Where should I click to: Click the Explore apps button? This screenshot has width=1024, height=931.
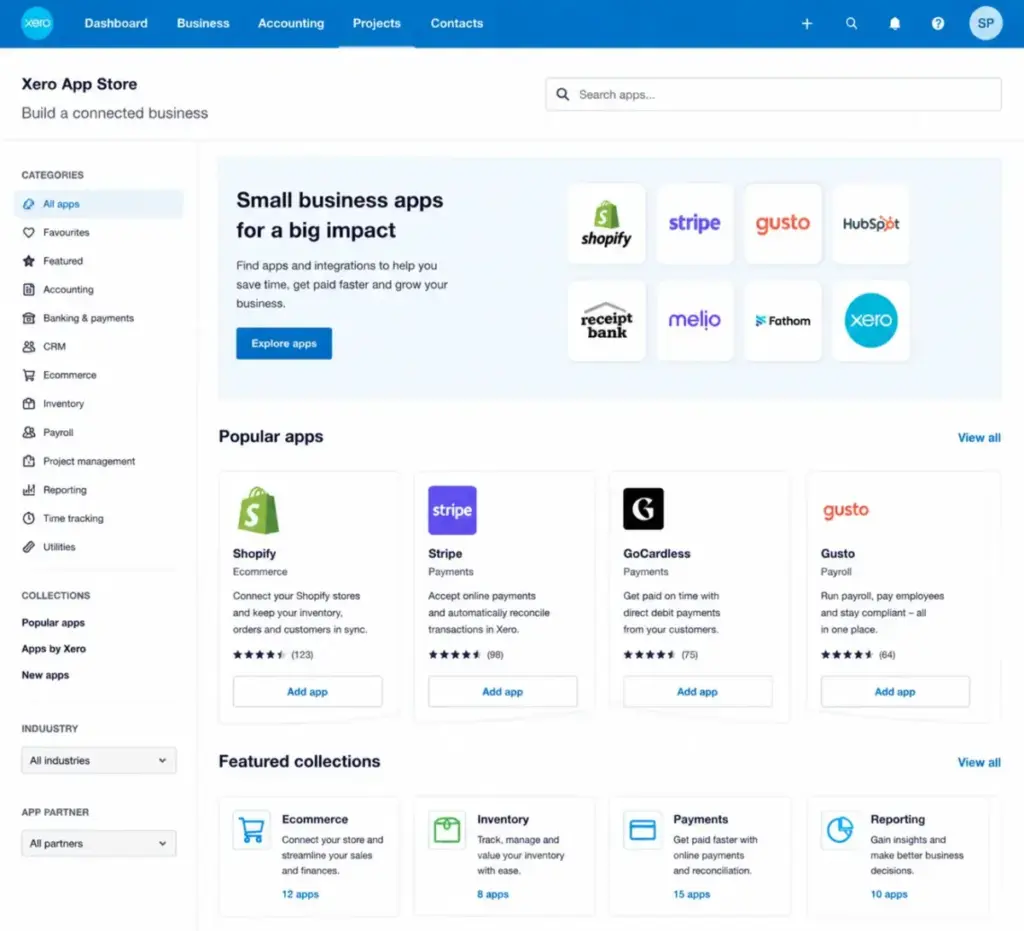[283, 343]
